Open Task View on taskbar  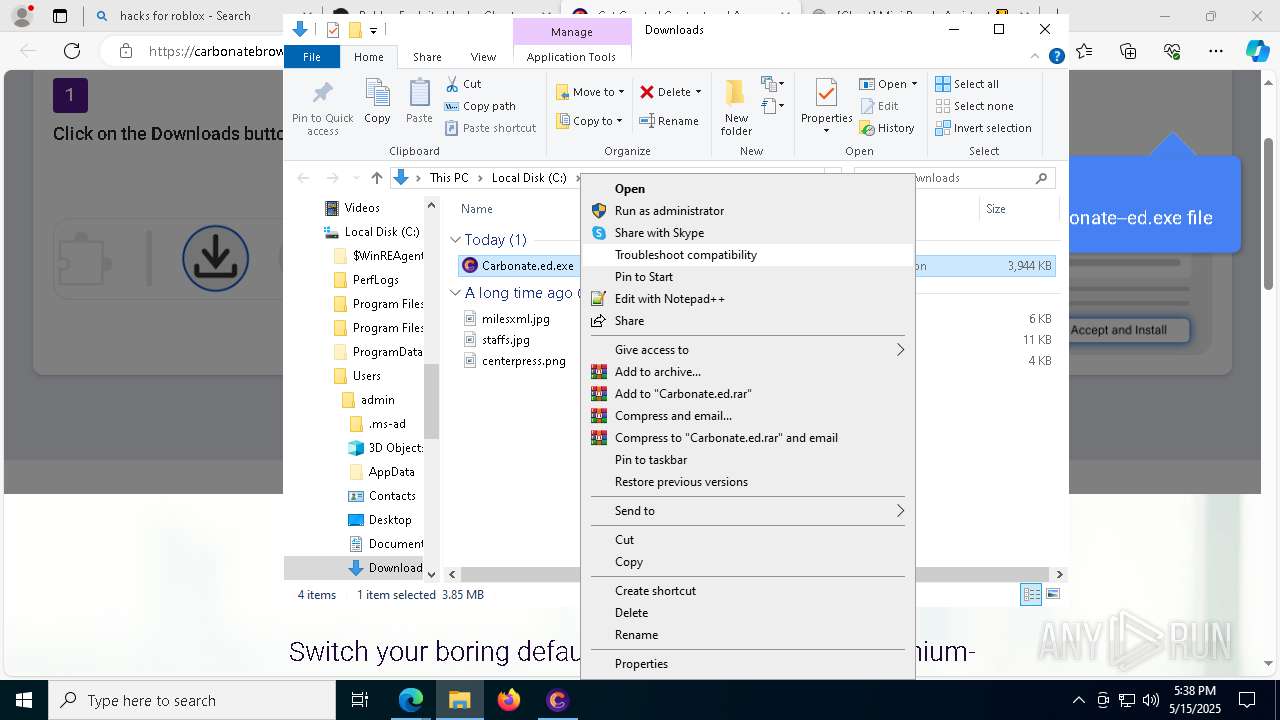pos(361,700)
